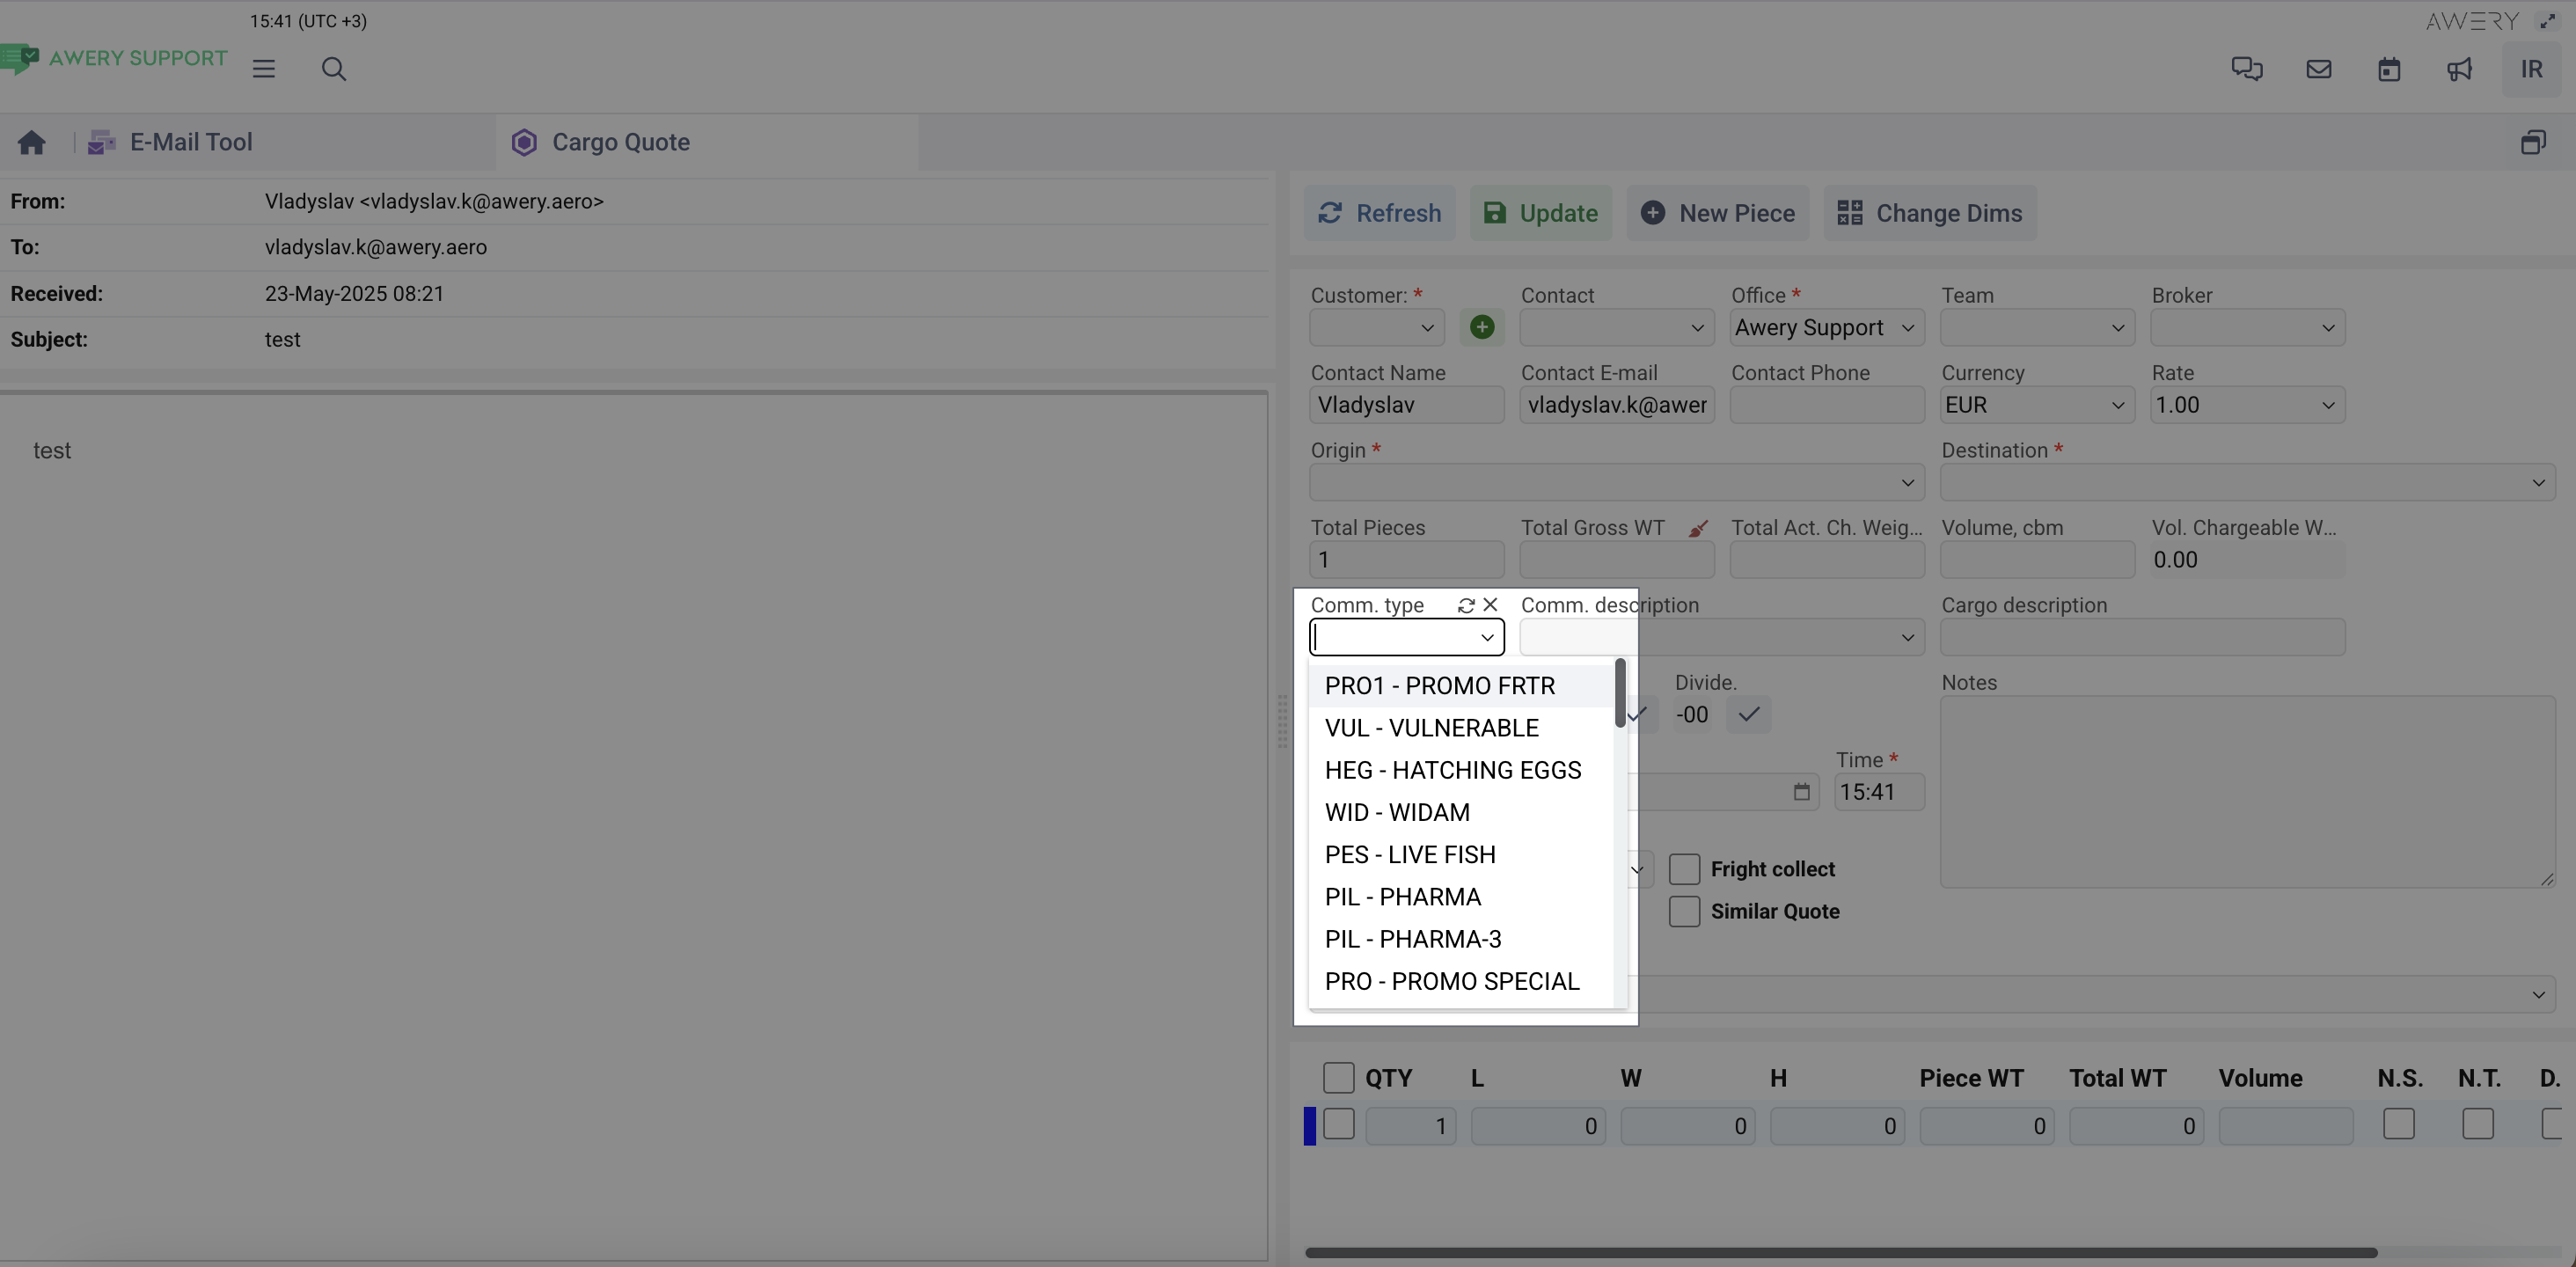
Task: Open the Office Awery Support dropdown
Action: (1825, 328)
